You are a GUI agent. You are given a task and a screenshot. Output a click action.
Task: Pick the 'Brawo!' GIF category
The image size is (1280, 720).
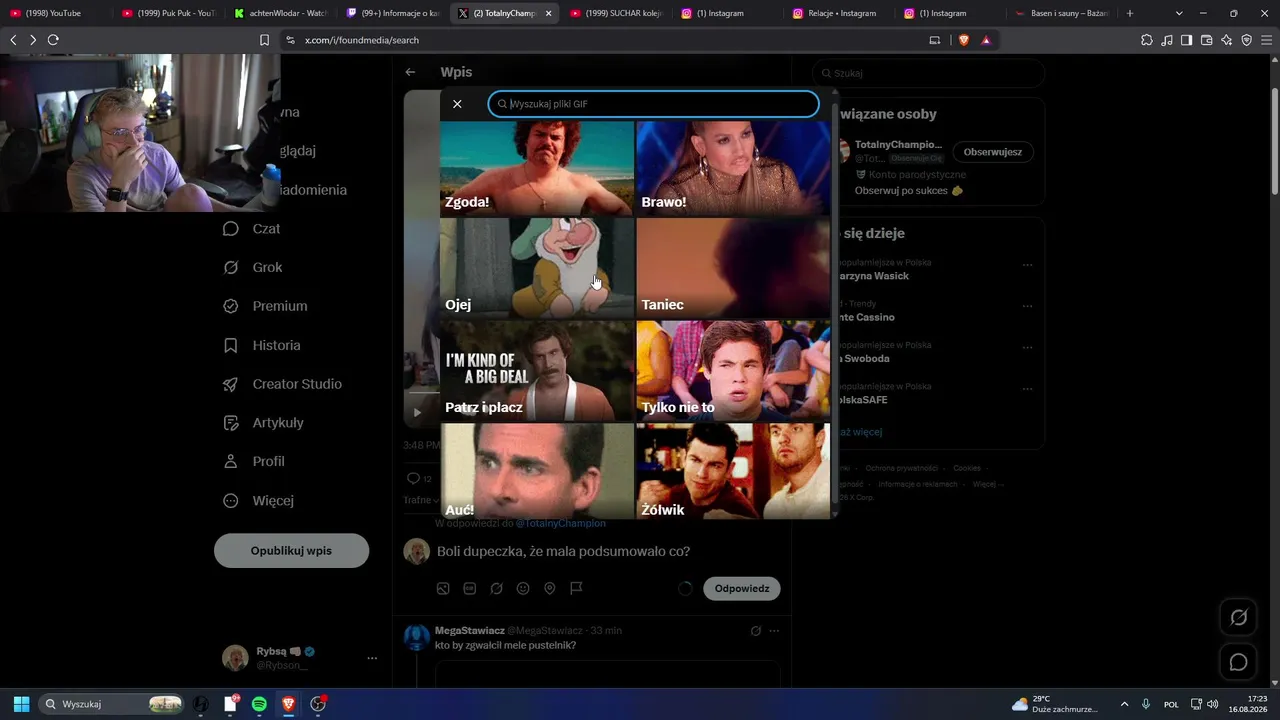(733, 168)
